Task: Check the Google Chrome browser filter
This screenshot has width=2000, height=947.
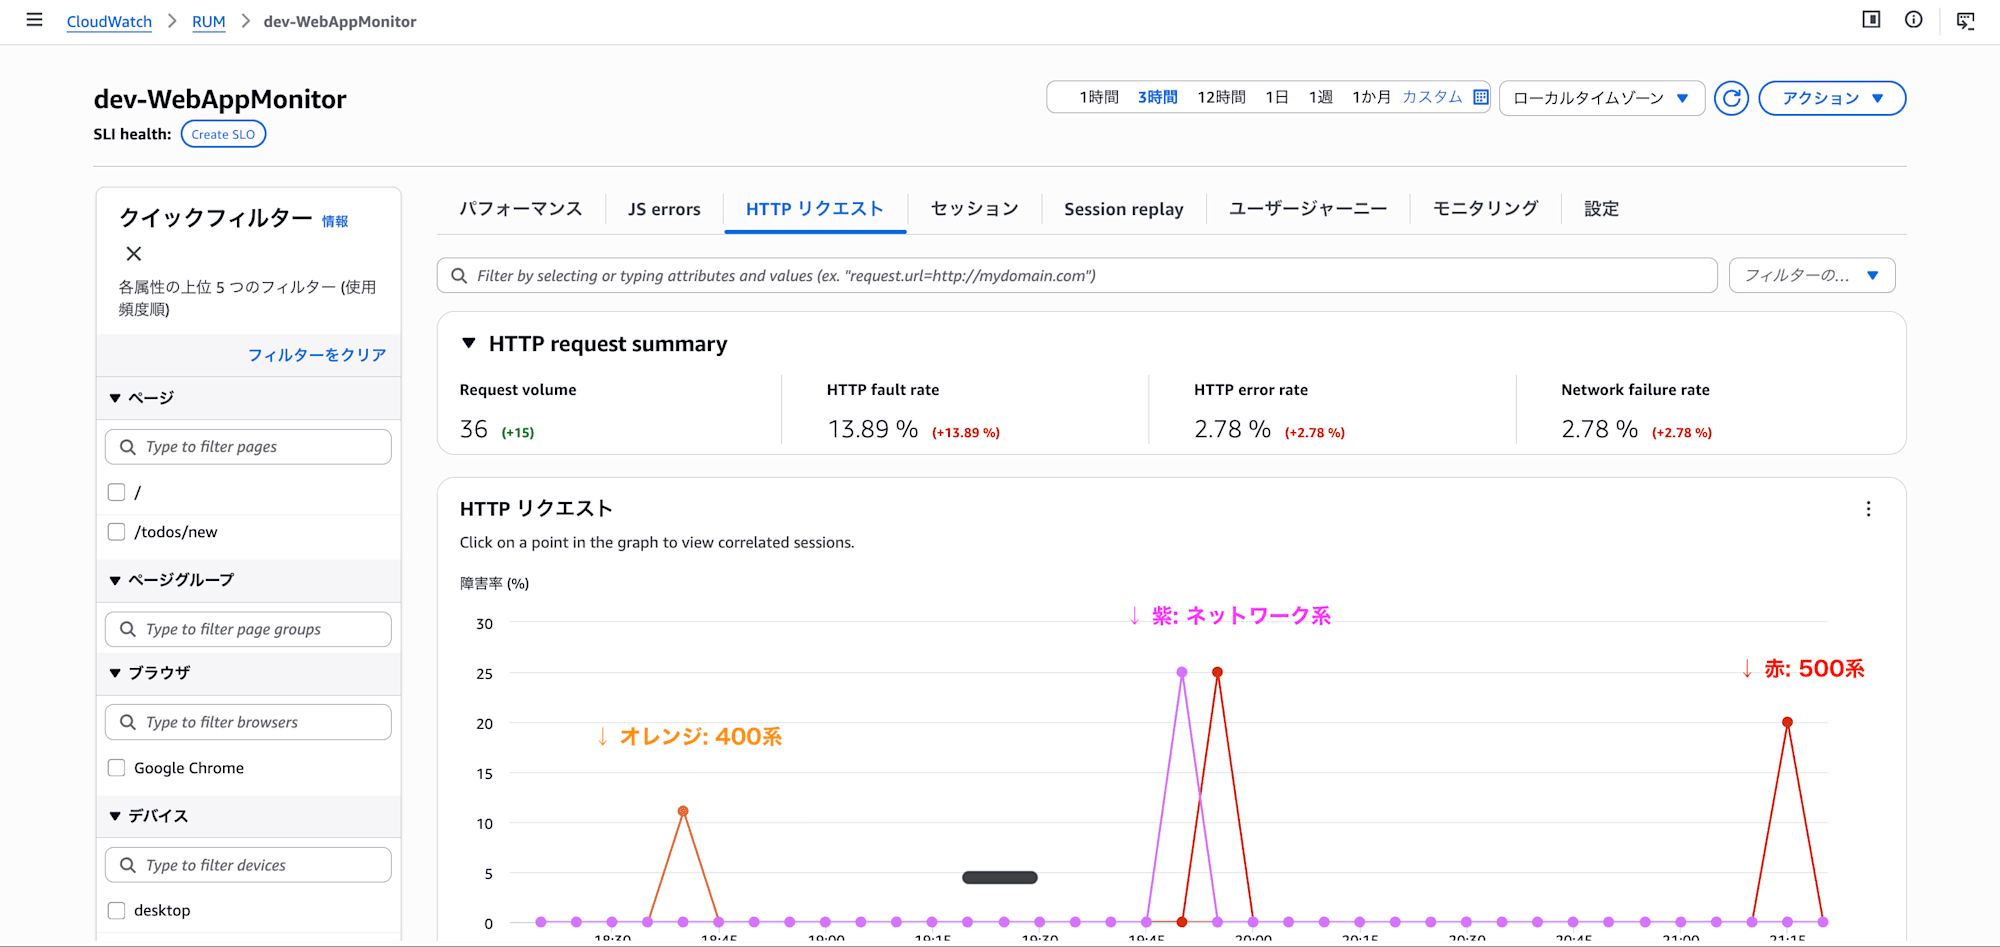Action: pos(116,768)
